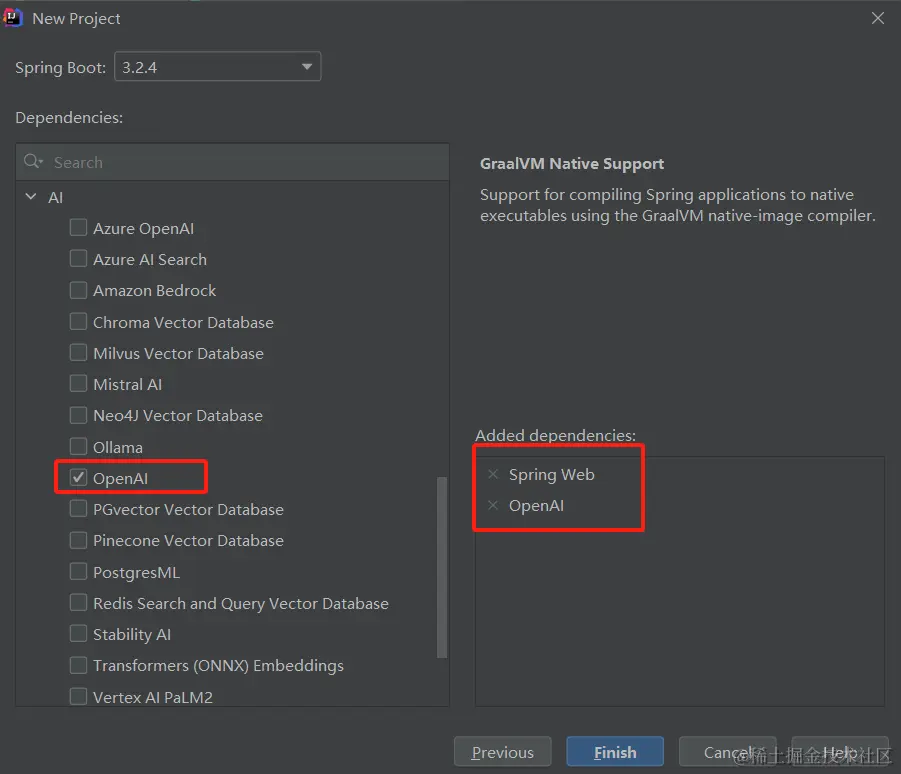Viewport: 901px width, 774px height.
Task: Select the Milvus Vector Database checkbox
Action: point(78,352)
